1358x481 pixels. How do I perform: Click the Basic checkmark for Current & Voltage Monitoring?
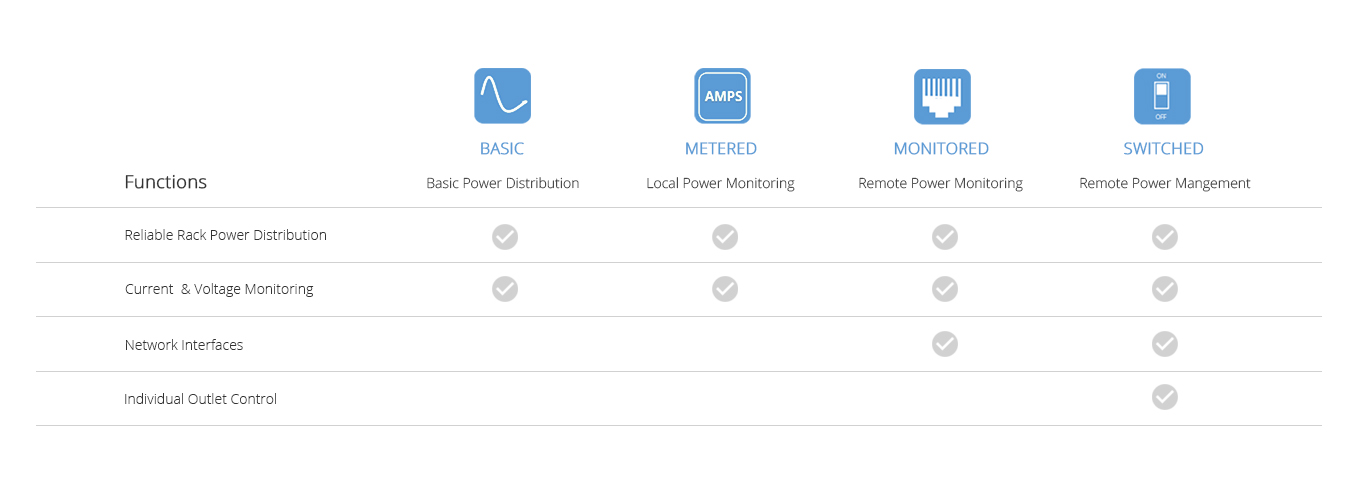coord(505,289)
